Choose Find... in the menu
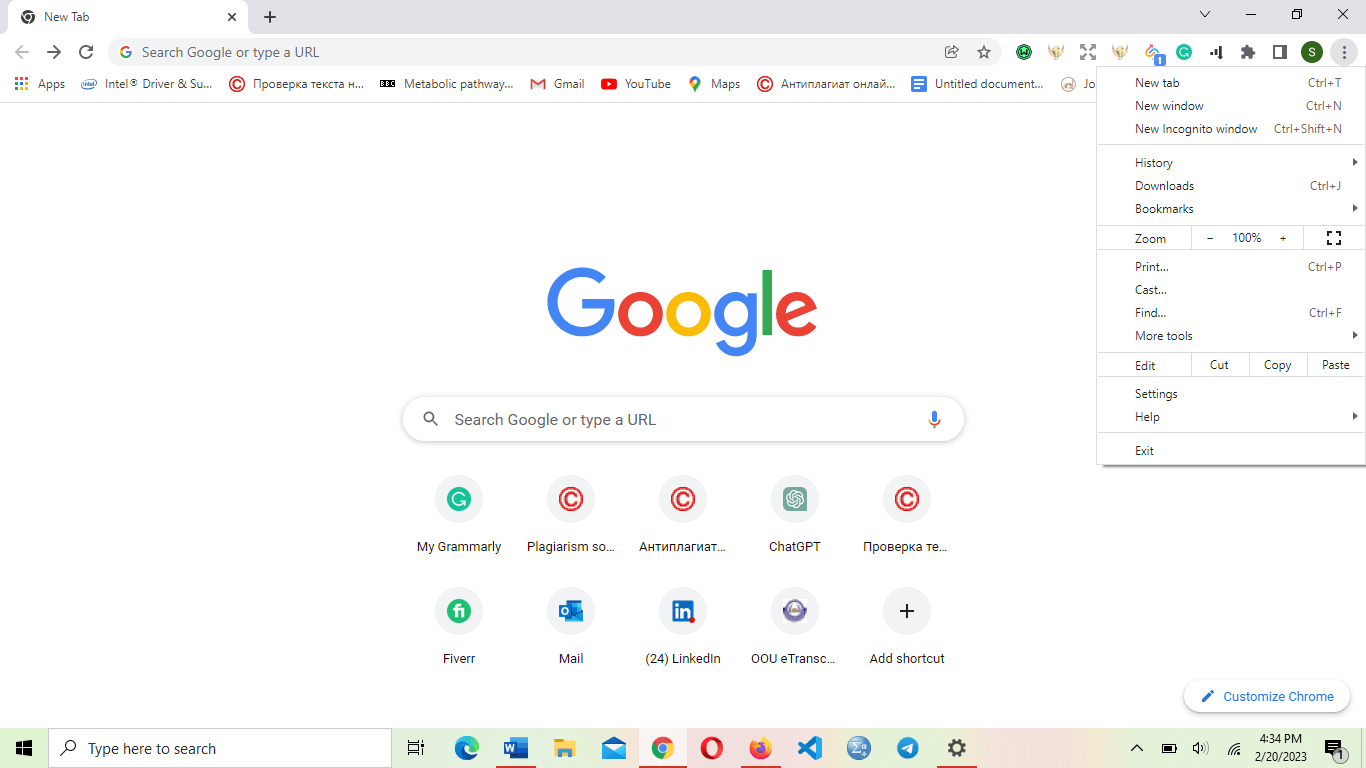This screenshot has height=768, width=1366. [1231, 313]
